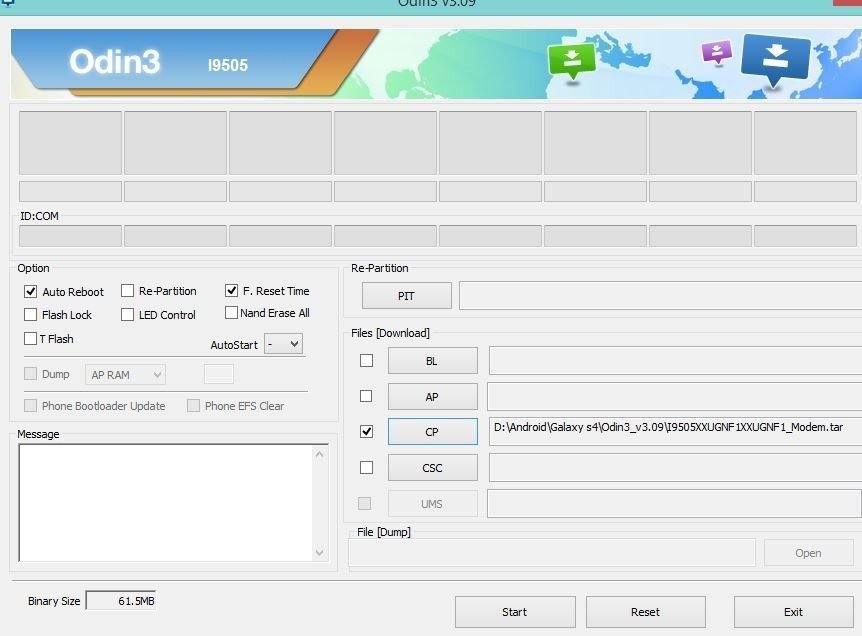Browse for a PIT file
The image size is (862, 636).
tap(406, 296)
